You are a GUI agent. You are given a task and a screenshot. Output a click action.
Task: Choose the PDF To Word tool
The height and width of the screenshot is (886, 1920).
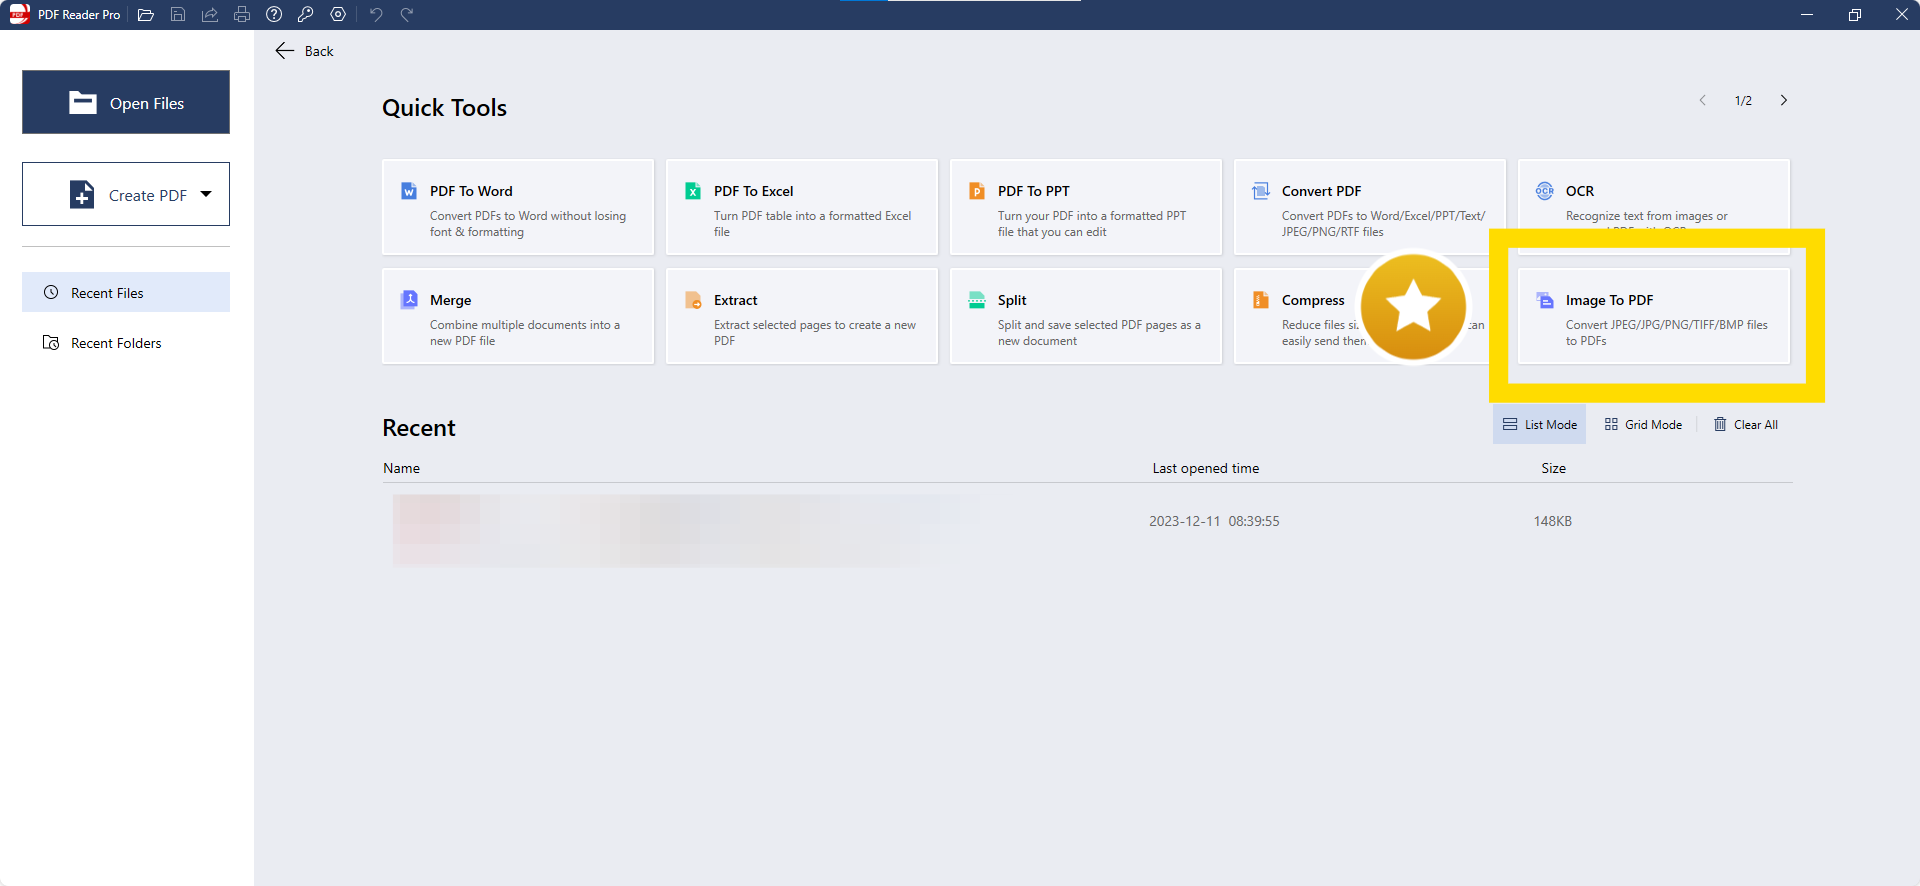[x=517, y=208]
